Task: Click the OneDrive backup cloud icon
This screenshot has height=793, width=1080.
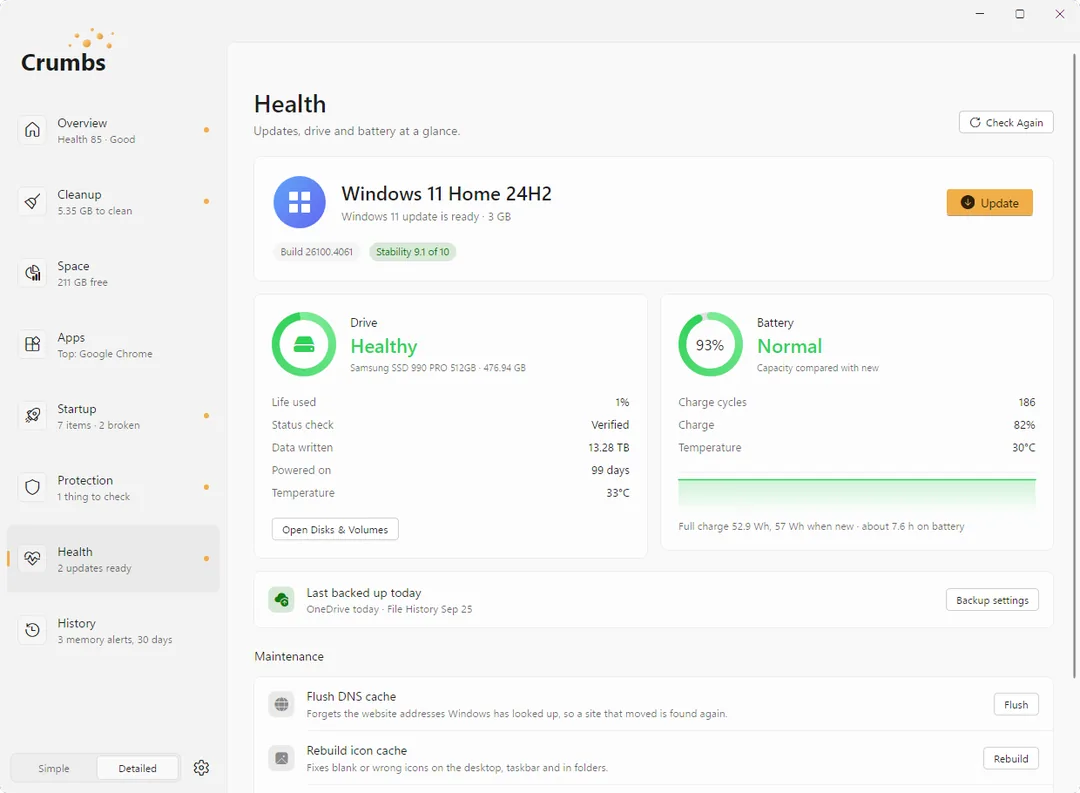Action: [x=281, y=600]
